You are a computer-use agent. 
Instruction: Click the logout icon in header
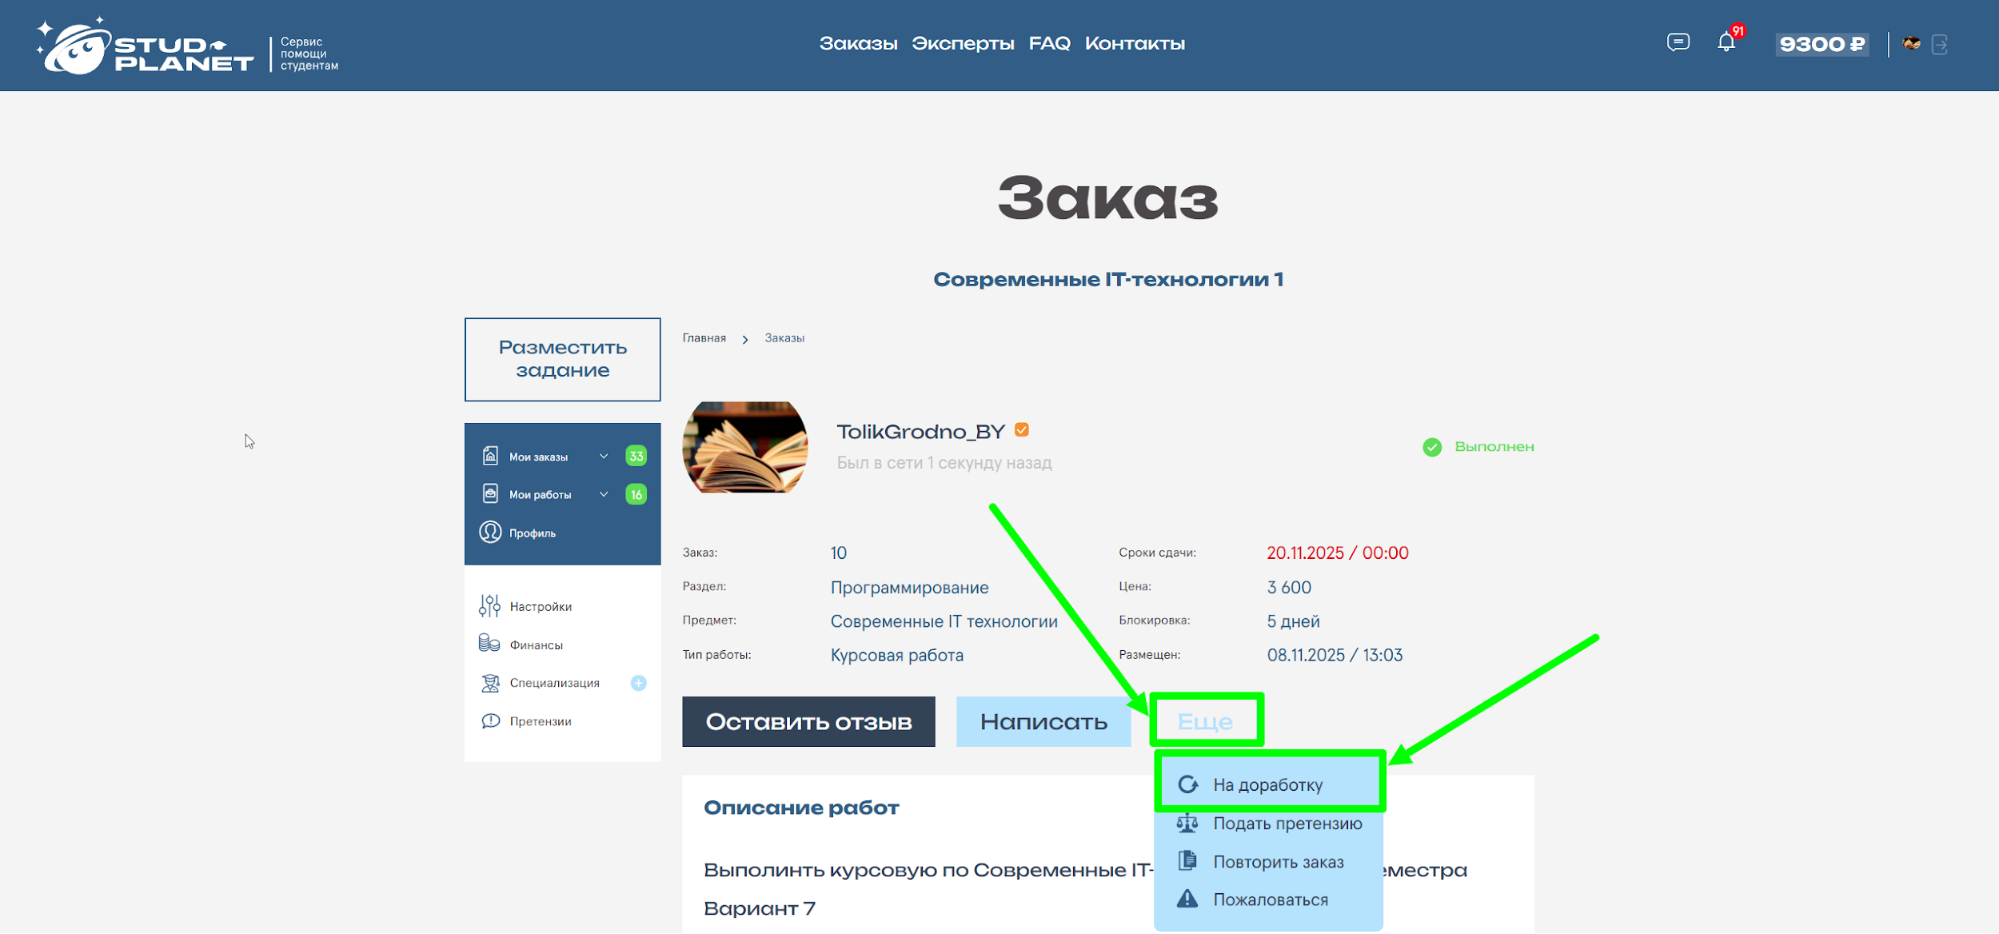[x=1939, y=44]
